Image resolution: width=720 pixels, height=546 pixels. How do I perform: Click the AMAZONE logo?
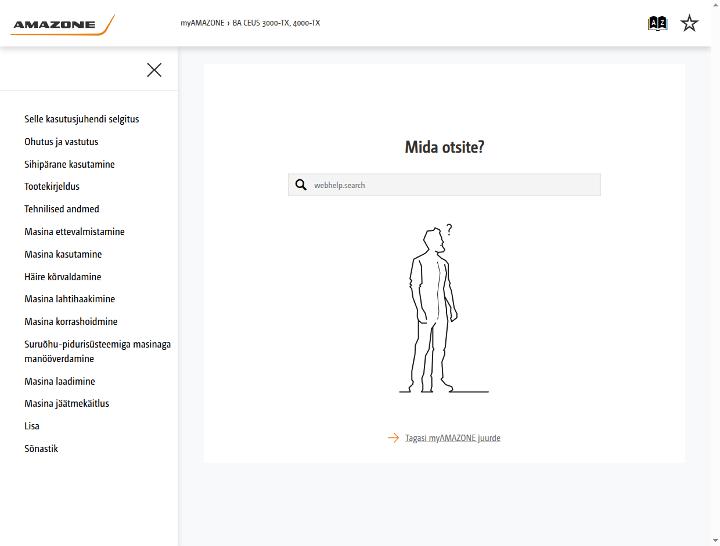(62, 25)
